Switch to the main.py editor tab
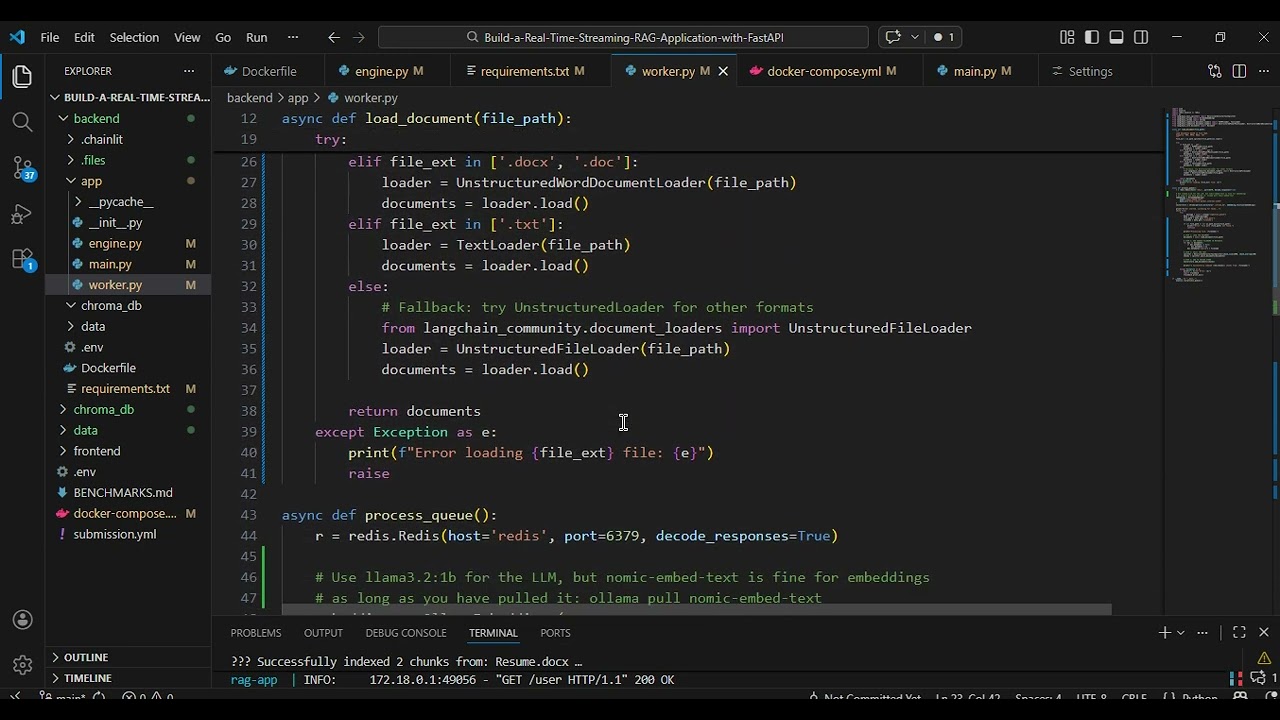The width and height of the screenshot is (1280, 720). 982,71
